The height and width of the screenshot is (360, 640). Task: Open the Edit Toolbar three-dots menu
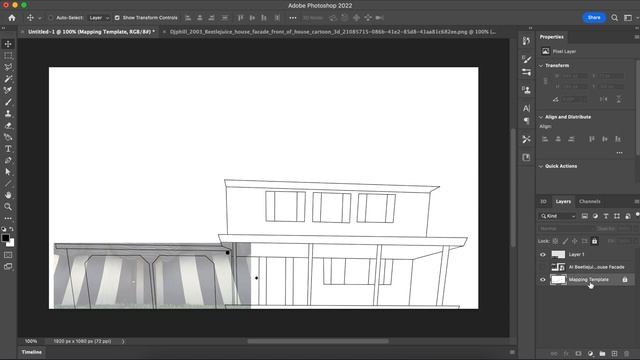[x=8, y=218]
